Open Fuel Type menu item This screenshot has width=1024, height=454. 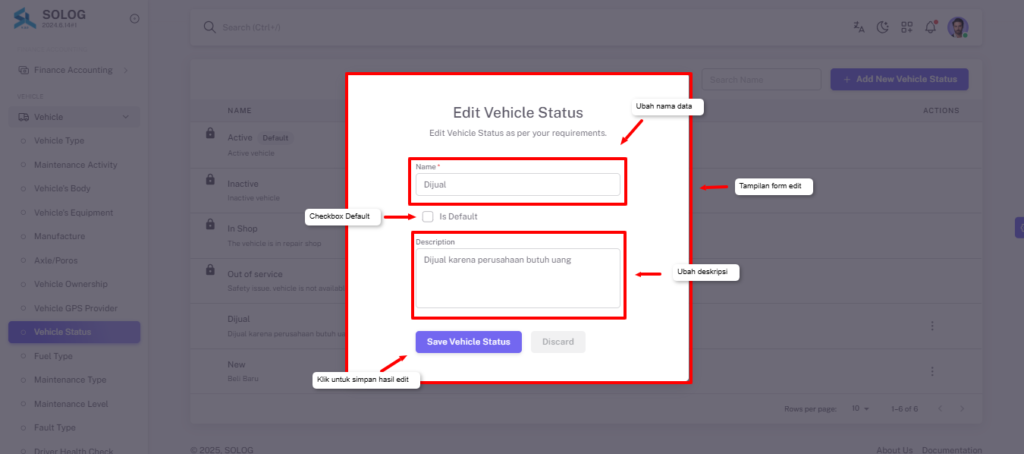(74, 356)
